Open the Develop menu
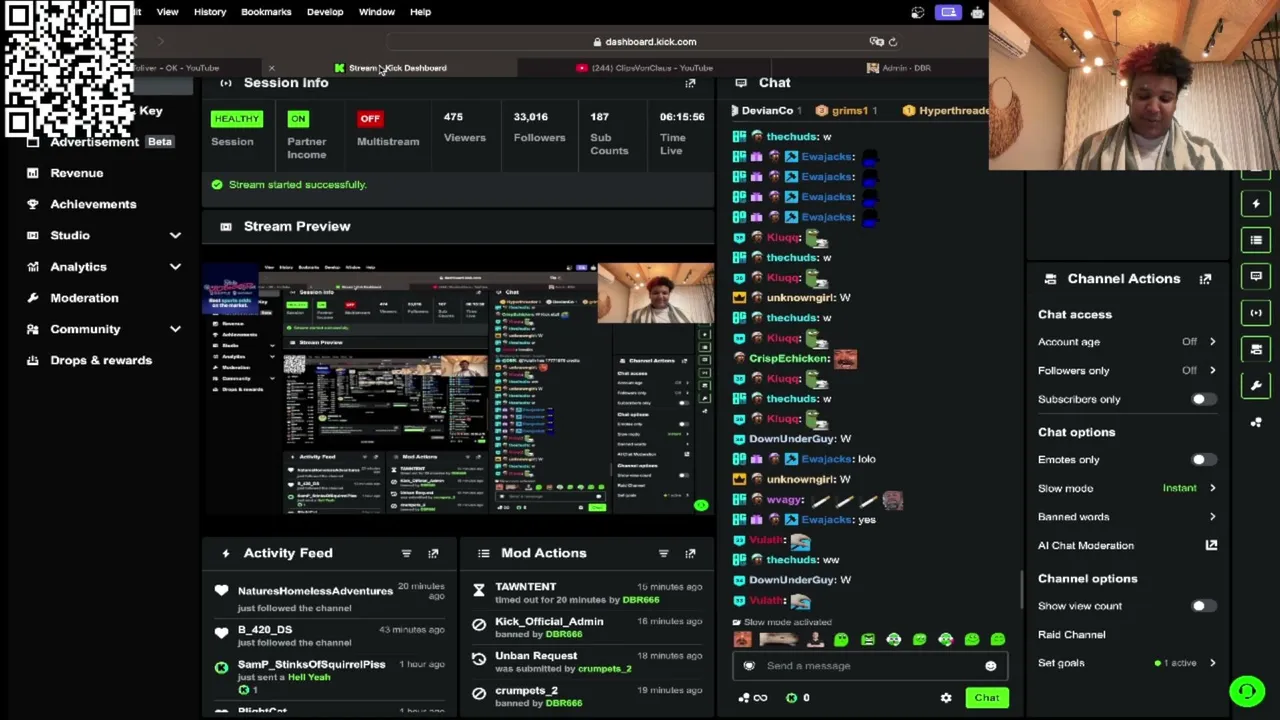The image size is (1280, 720). 325,12
